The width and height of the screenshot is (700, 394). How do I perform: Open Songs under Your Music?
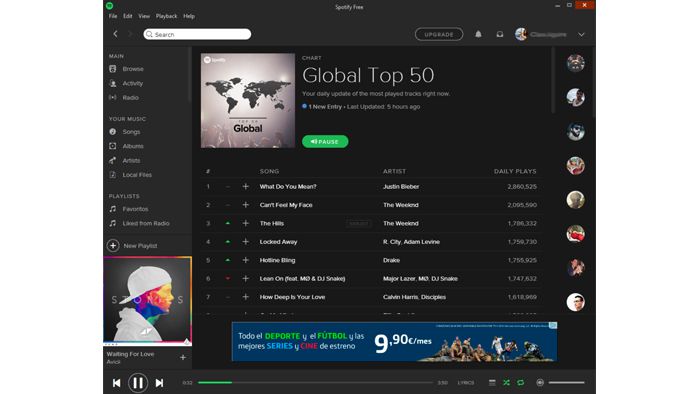pos(131,132)
